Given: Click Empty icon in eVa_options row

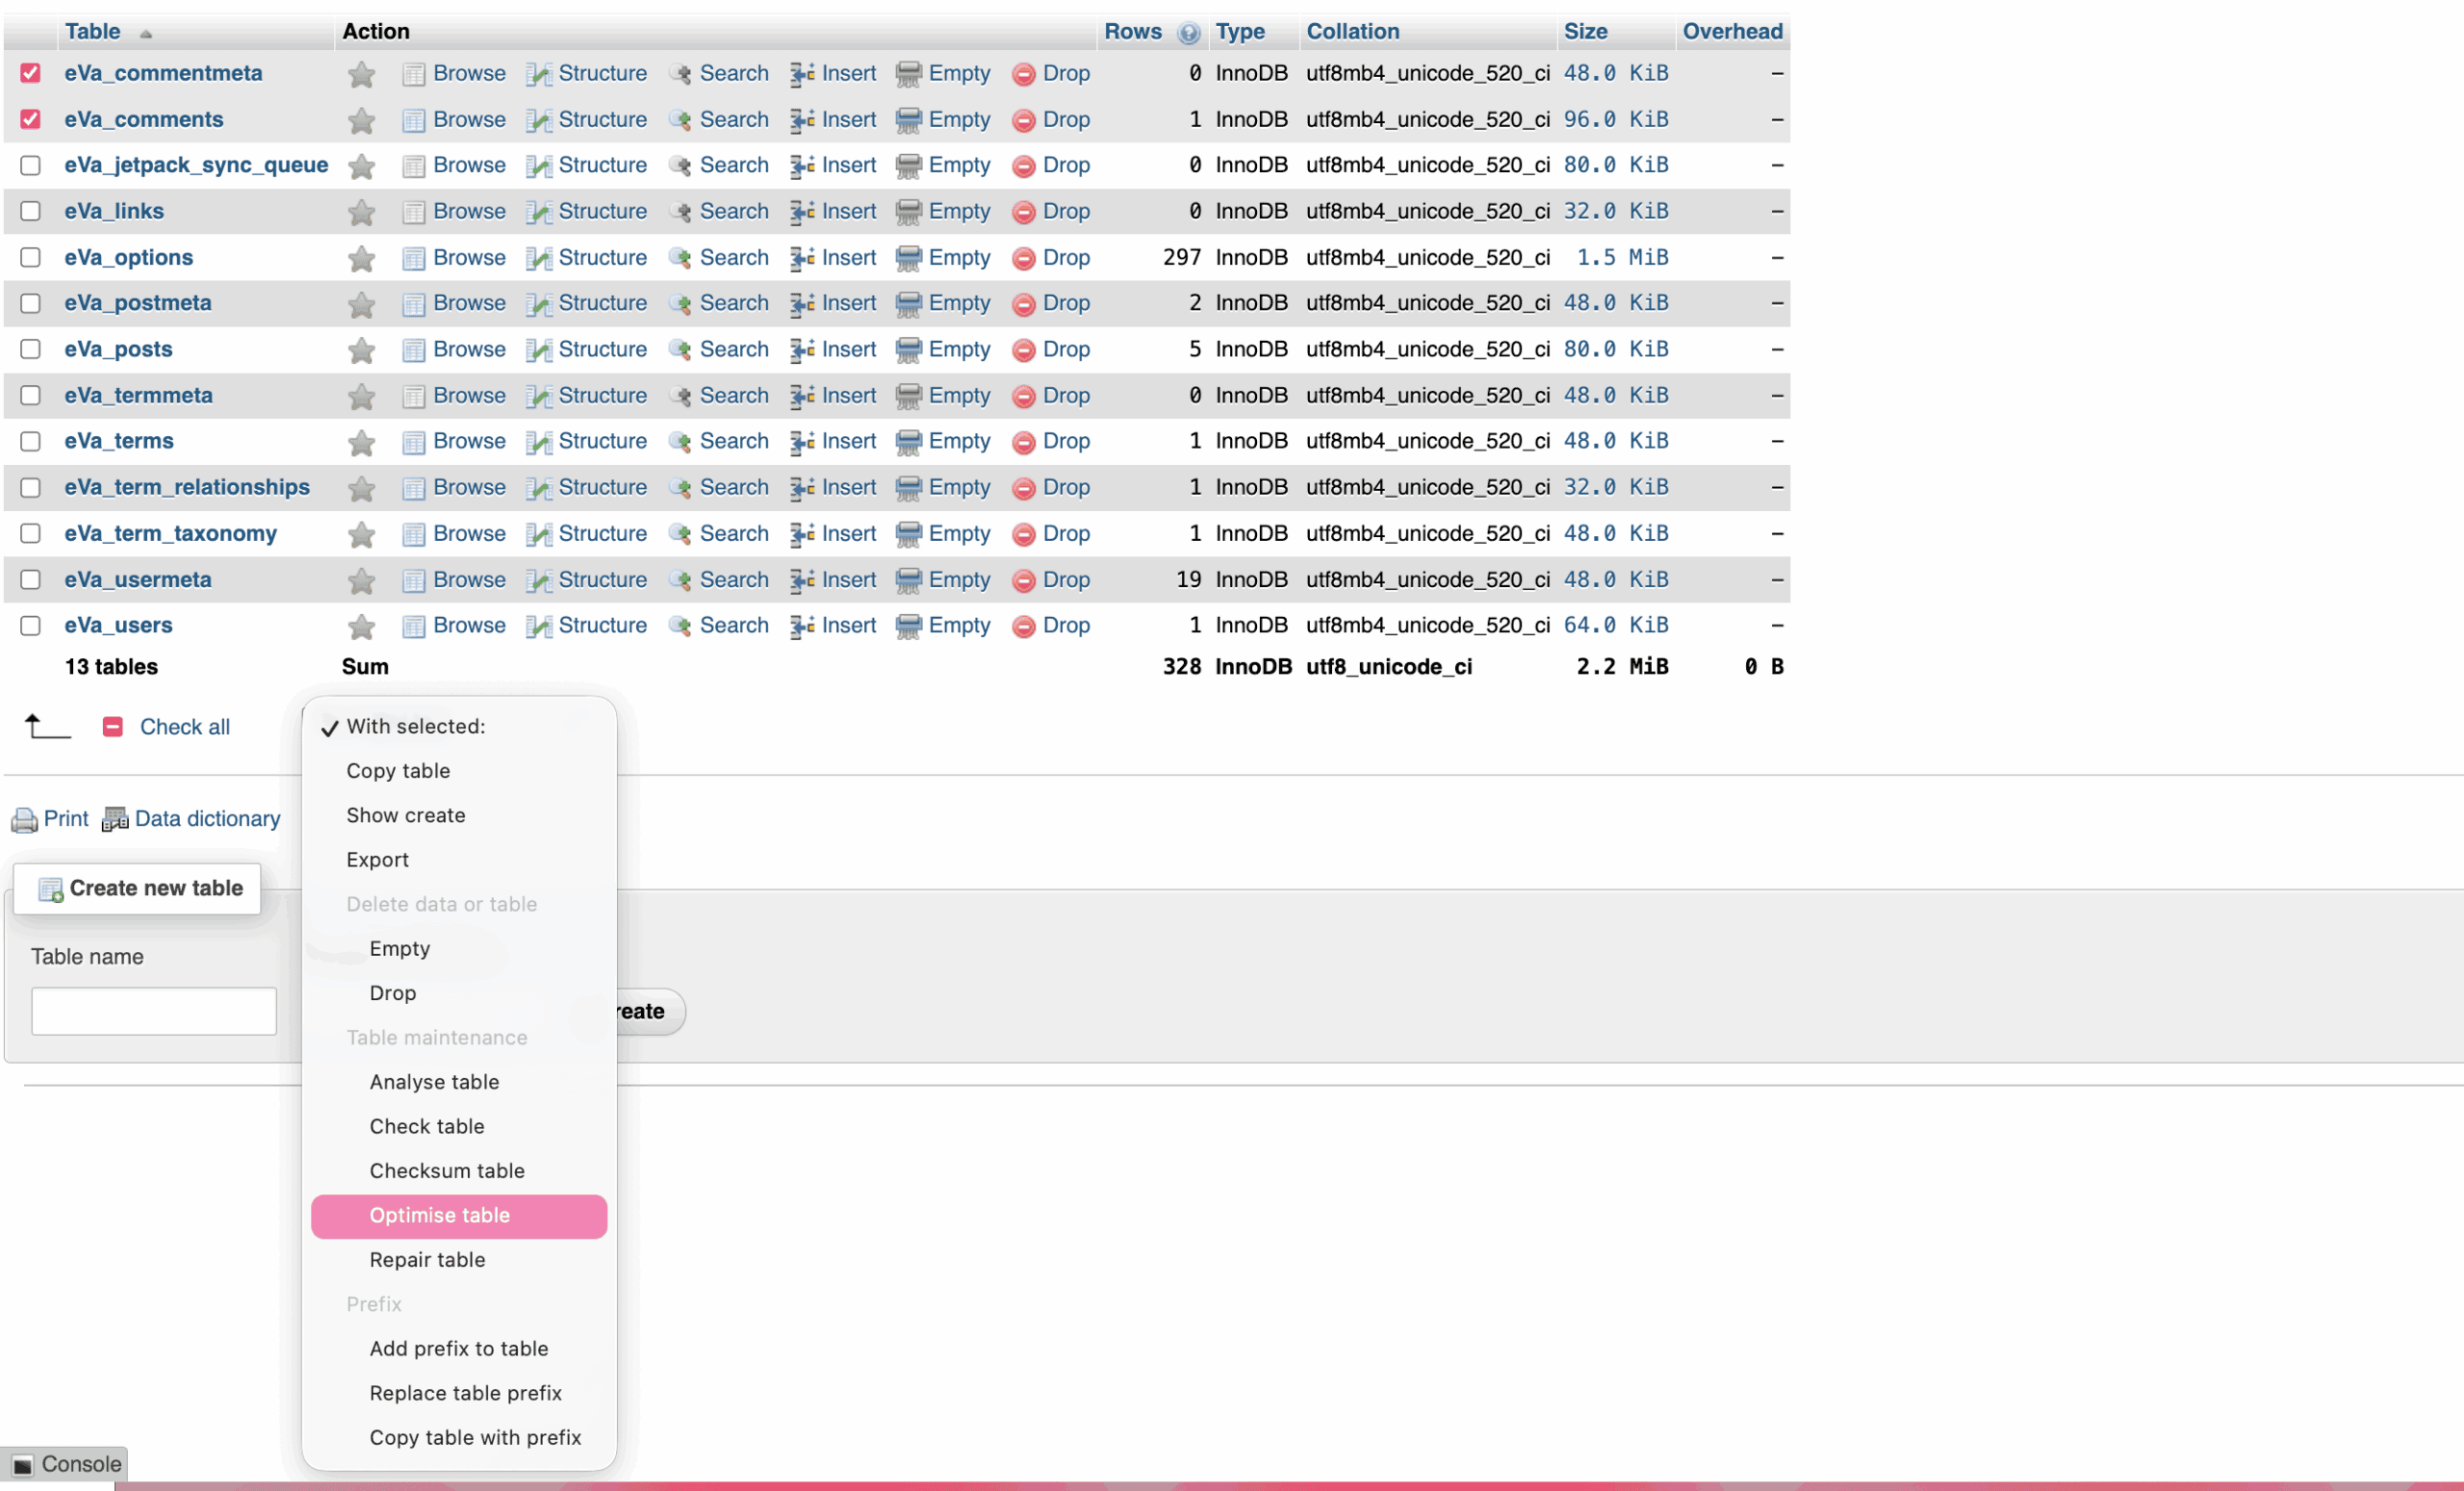Looking at the screenshot, I should click(908, 259).
